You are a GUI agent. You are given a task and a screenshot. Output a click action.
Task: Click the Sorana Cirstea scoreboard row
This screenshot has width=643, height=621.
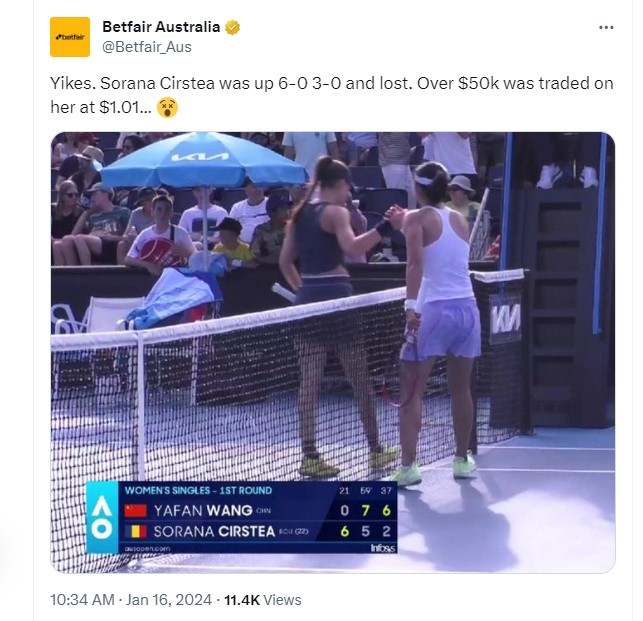(258, 532)
